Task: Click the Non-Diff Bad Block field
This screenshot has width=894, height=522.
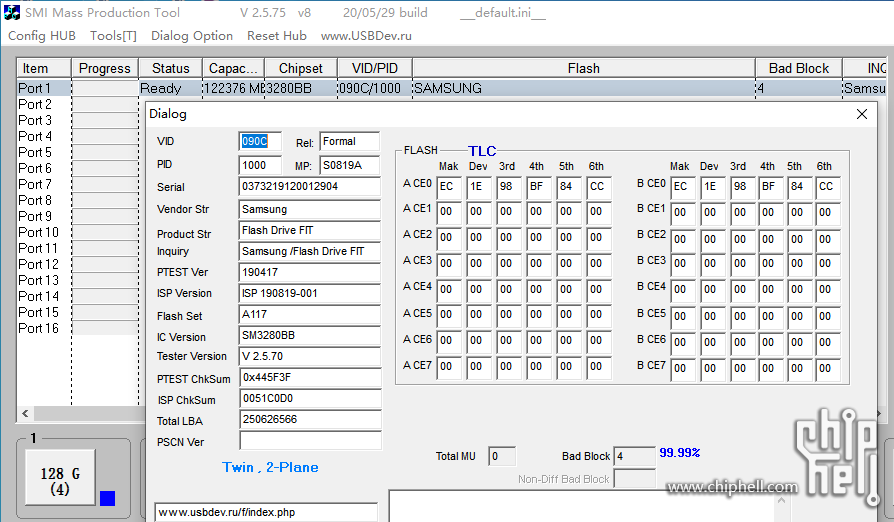Action: (634, 479)
